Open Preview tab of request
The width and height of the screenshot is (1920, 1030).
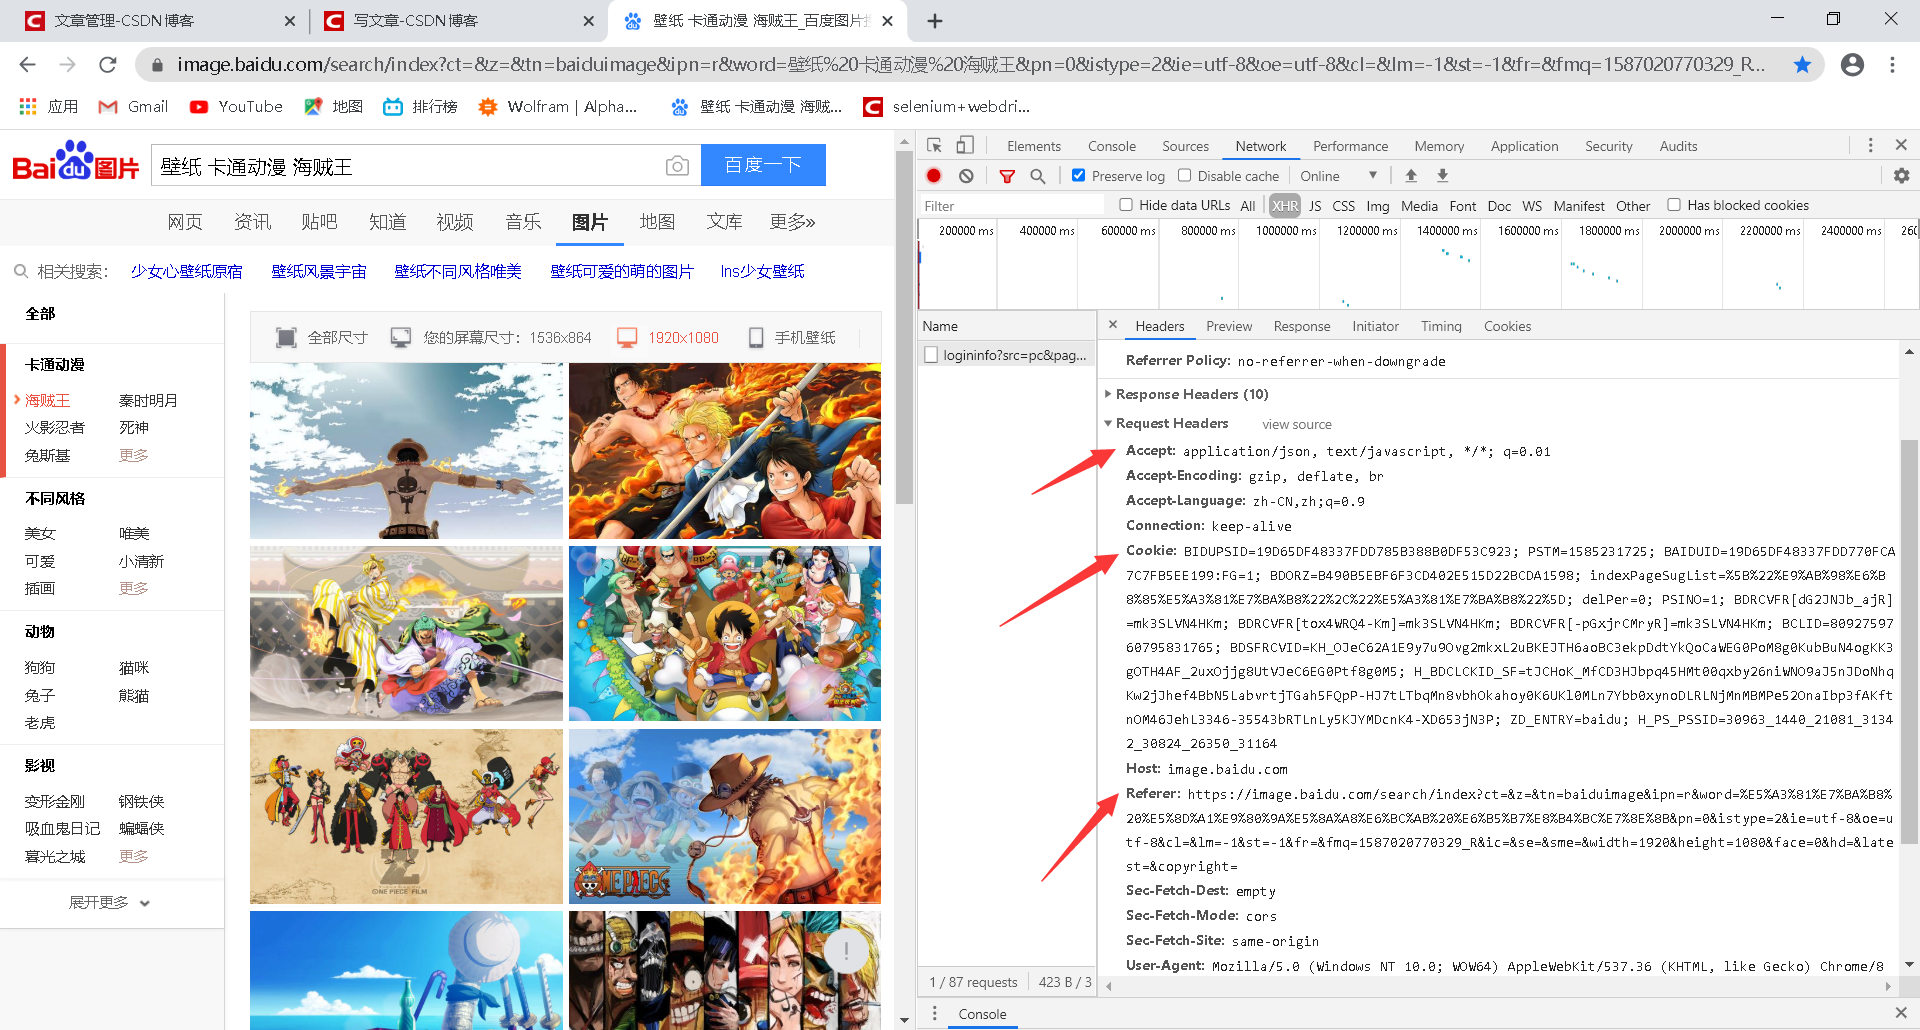point(1228,326)
